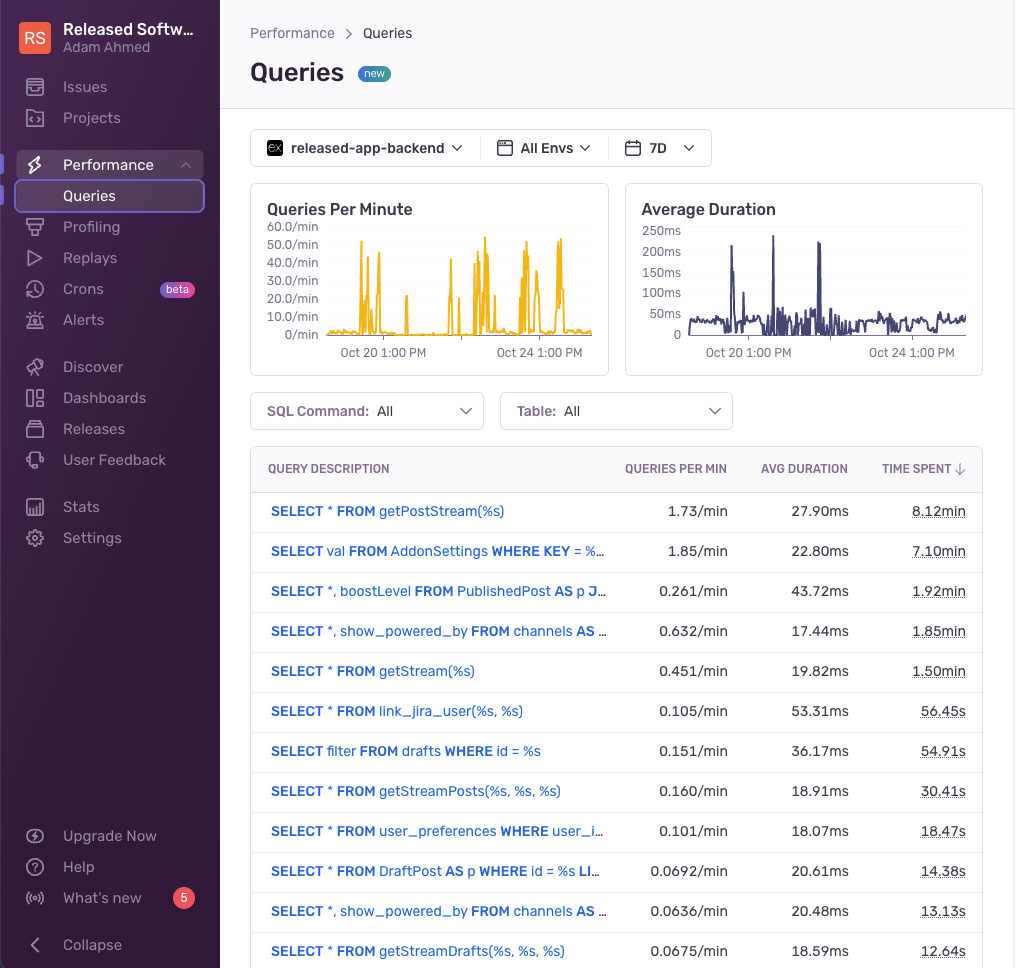Open Settings using the gear icon
This screenshot has height=968, width=1016.
click(x=36, y=537)
